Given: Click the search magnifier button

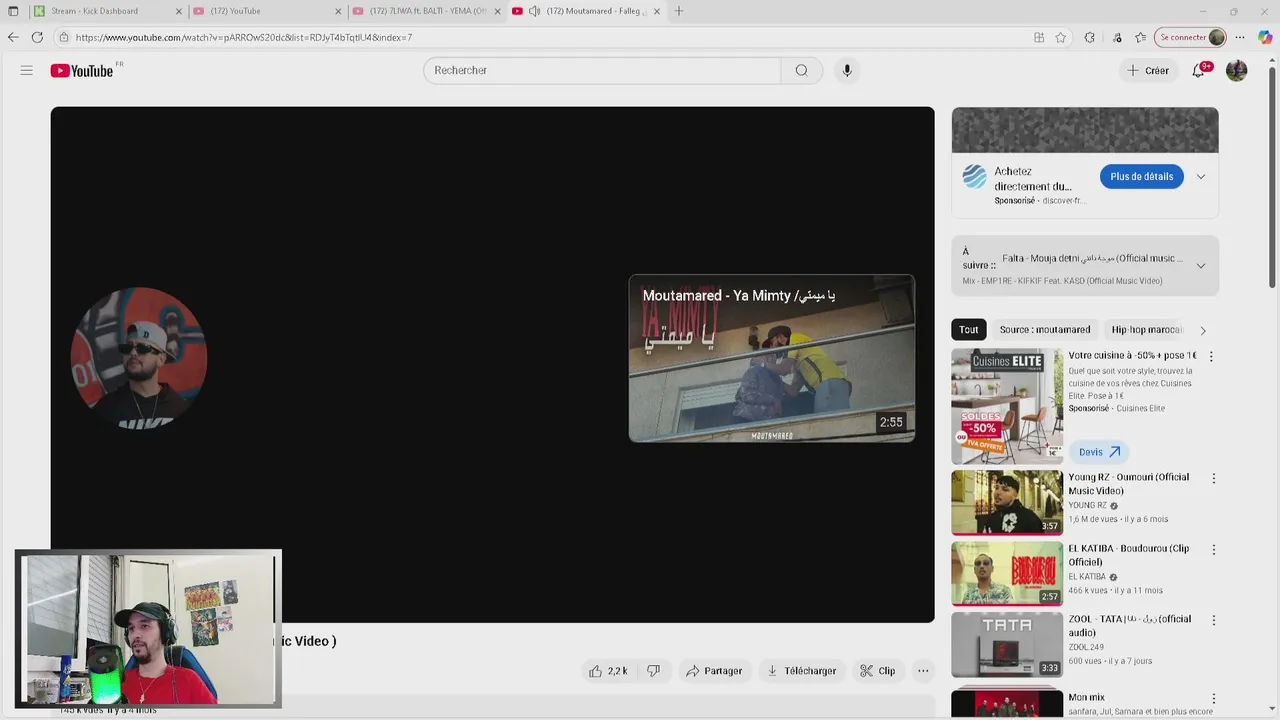Looking at the screenshot, I should click(x=801, y=70).
